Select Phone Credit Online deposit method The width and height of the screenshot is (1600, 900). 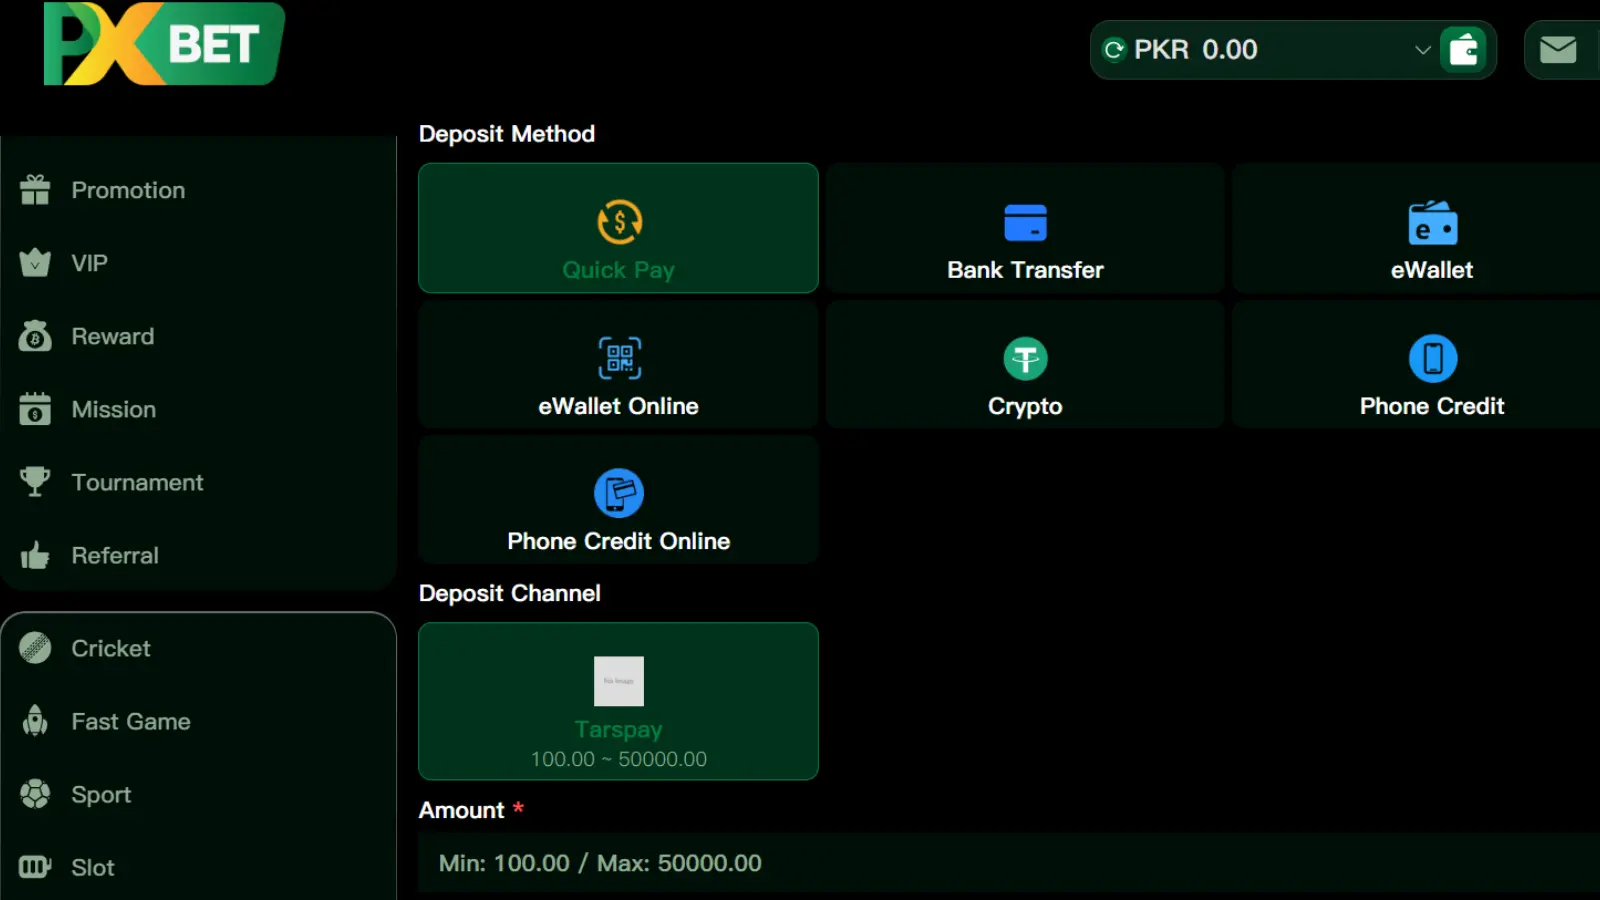[618, 500]
